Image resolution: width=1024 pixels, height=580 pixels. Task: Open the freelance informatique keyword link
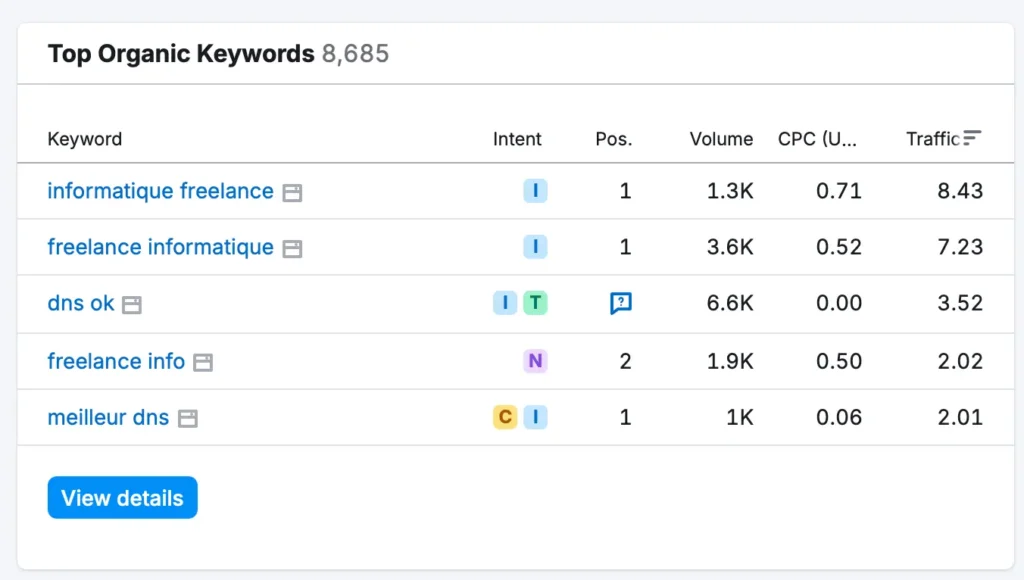pyautogui.click(x=161, y=247)
